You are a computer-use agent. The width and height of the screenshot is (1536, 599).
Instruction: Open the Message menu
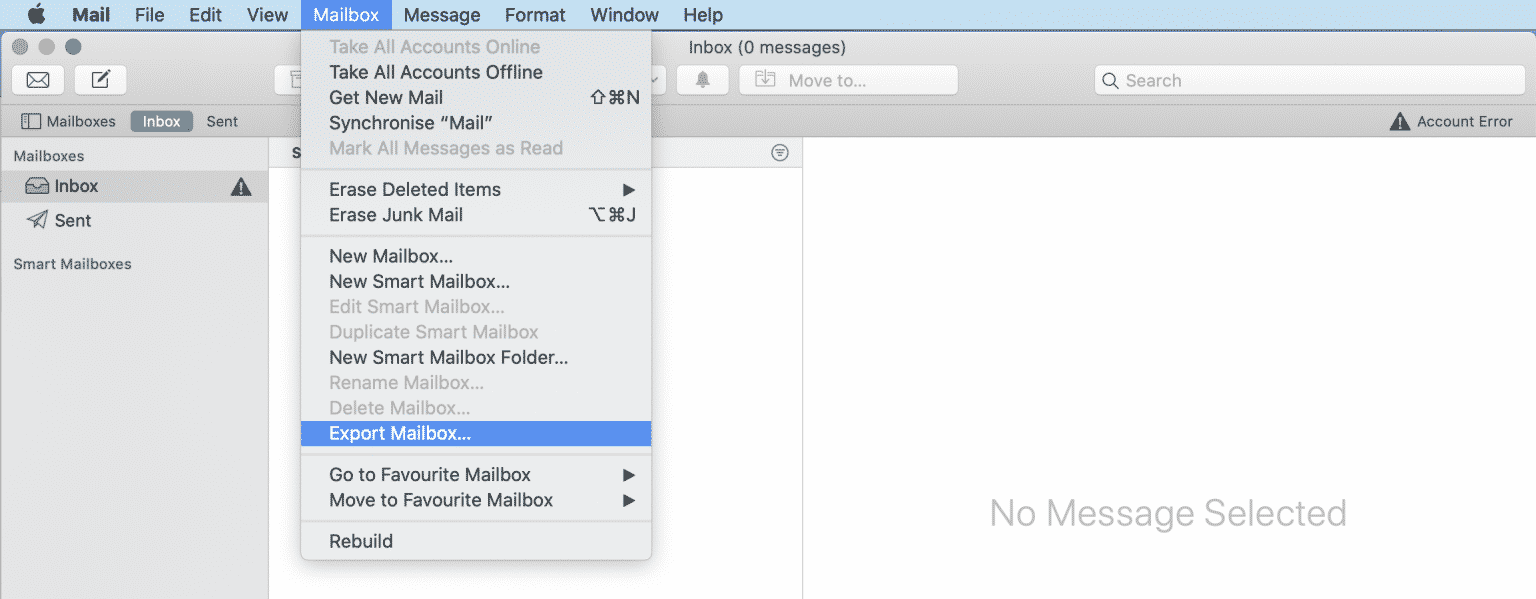441,15
